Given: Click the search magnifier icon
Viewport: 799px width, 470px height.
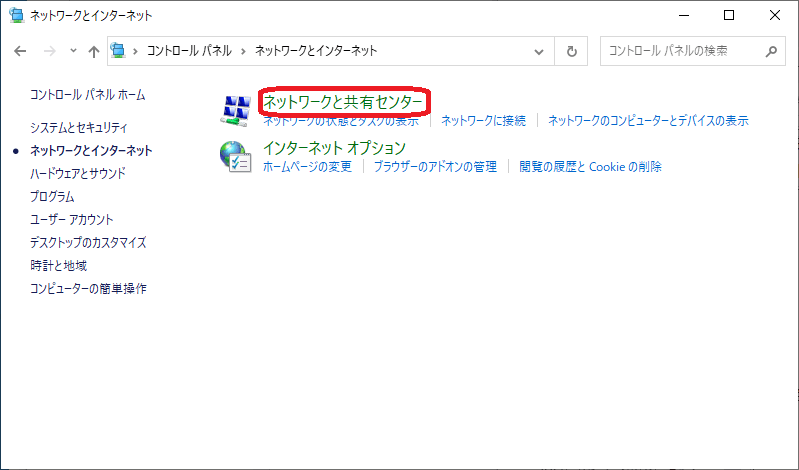Looking at the screenshot, I should 770,50.
